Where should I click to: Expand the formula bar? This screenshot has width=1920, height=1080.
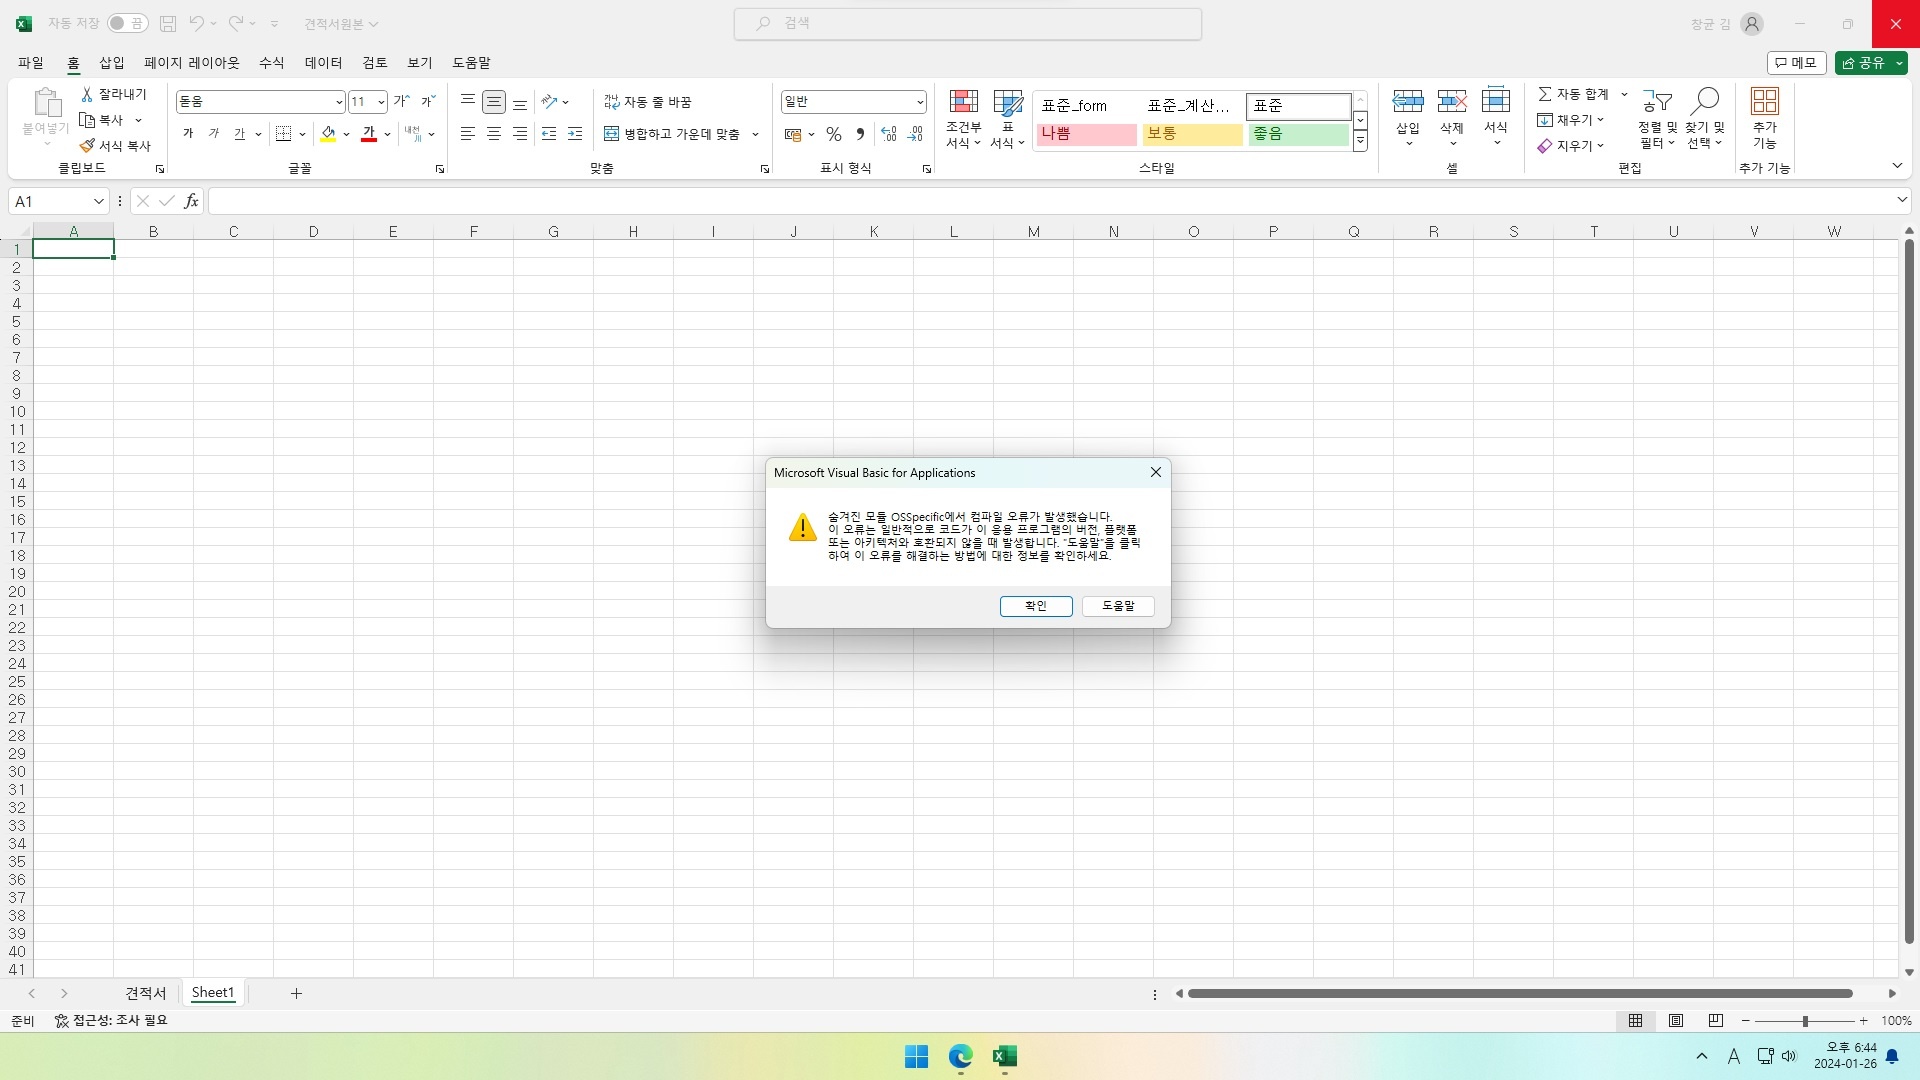point(1902,201)
